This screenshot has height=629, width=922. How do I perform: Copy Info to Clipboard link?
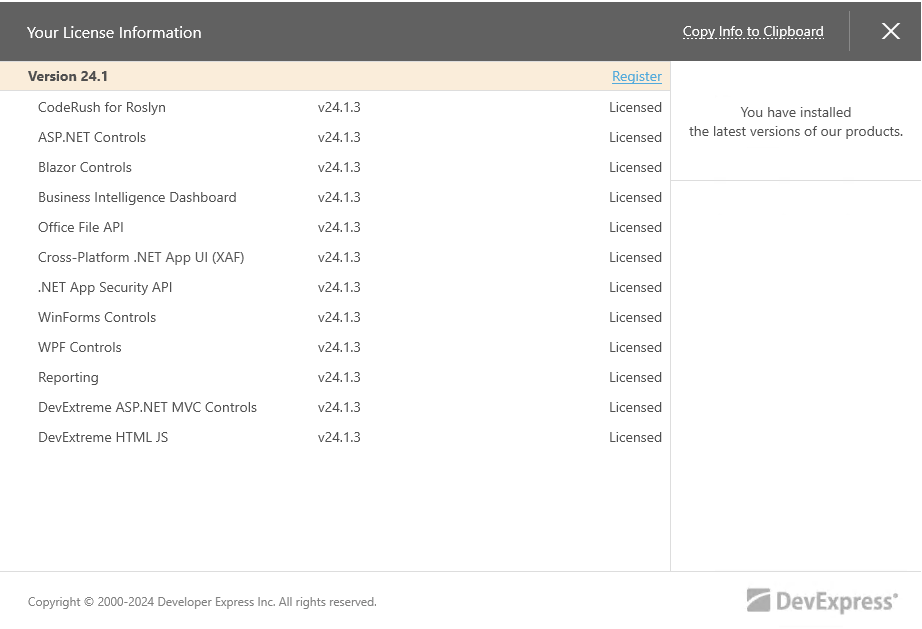(x=753, y=32)
